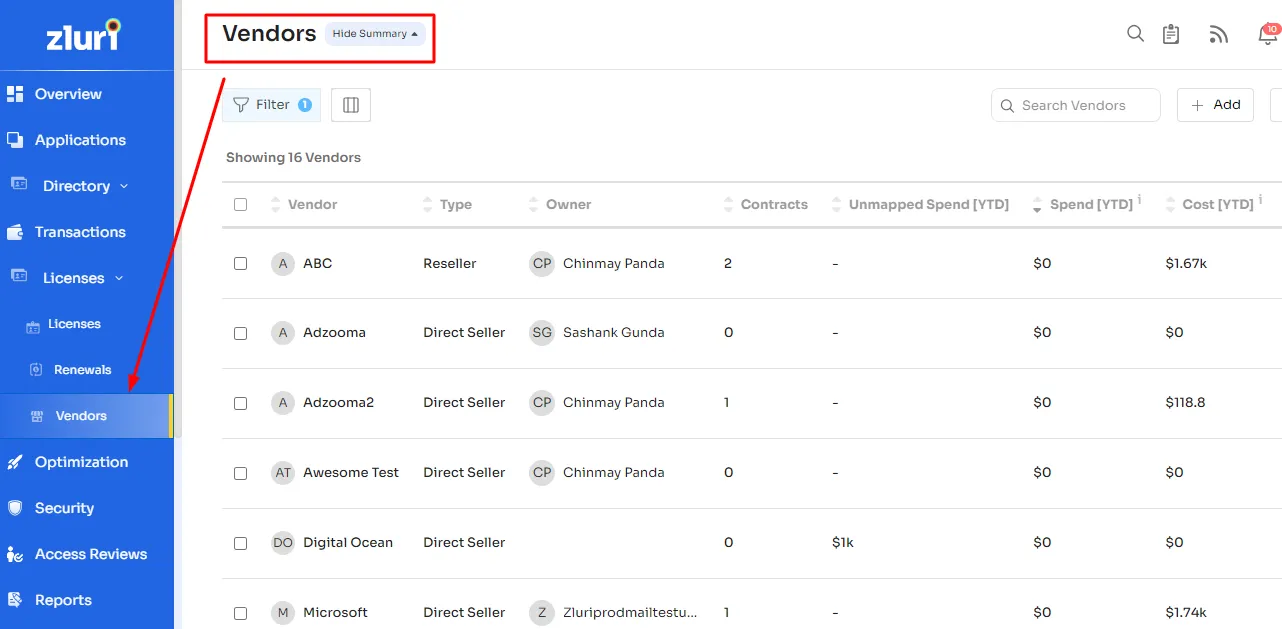
Task: Click the Add vendor button
Action: coord(1215,105)
